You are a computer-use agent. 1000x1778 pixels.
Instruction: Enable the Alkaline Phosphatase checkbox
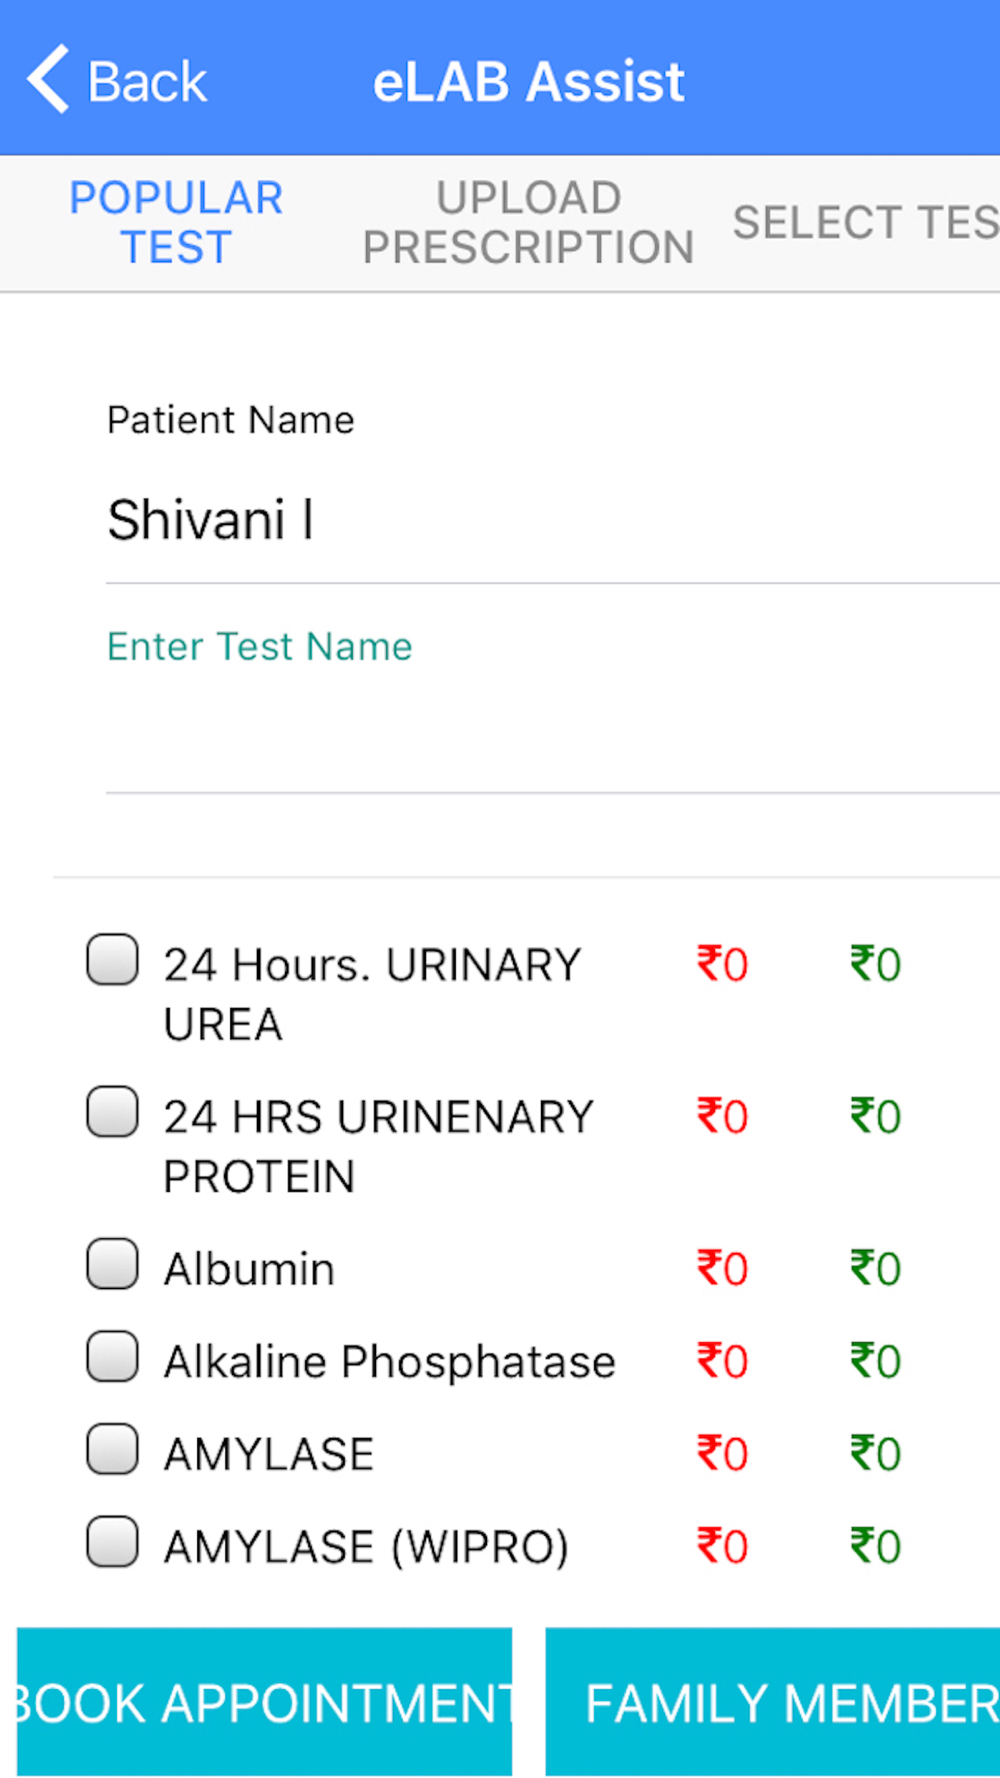112,1356
